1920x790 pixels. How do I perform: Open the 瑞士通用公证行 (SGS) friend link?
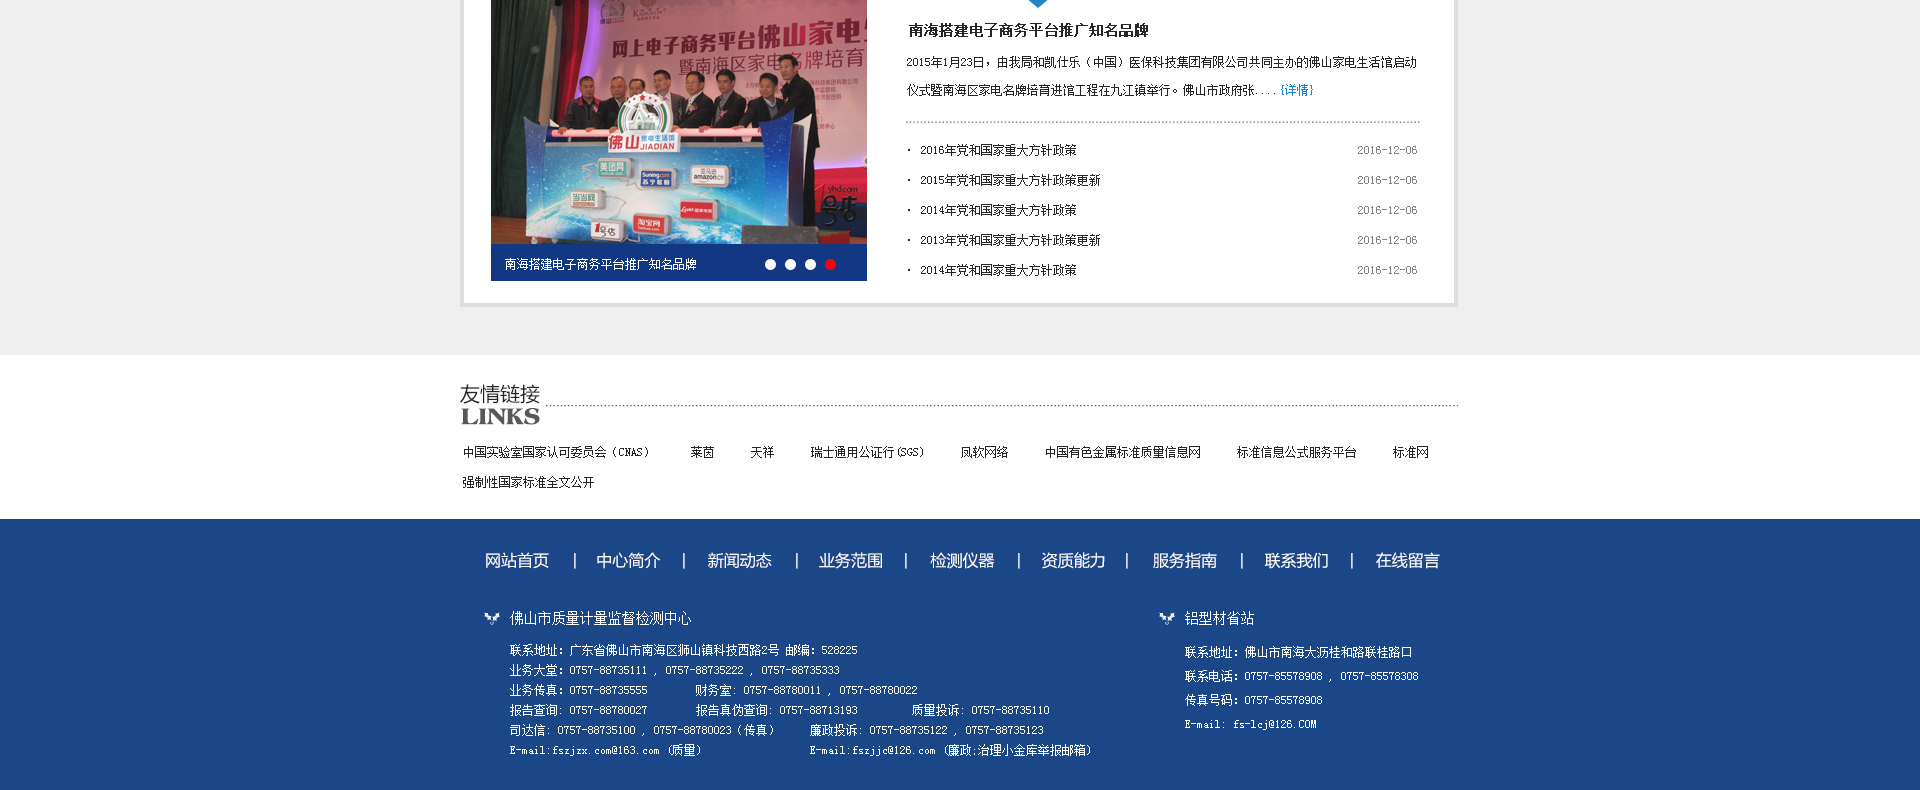pyautogui.click(x=867, y=452)
